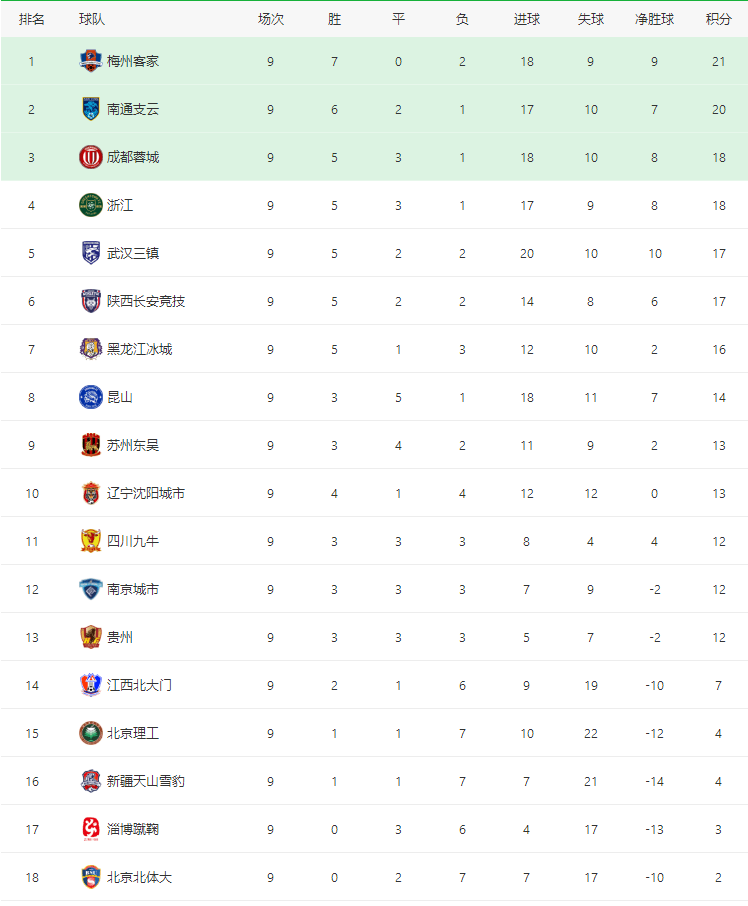This screenshot has width=748, height=906.
Task: Select the 辽宁沈阳城市 team name
Action: (146, 493)
